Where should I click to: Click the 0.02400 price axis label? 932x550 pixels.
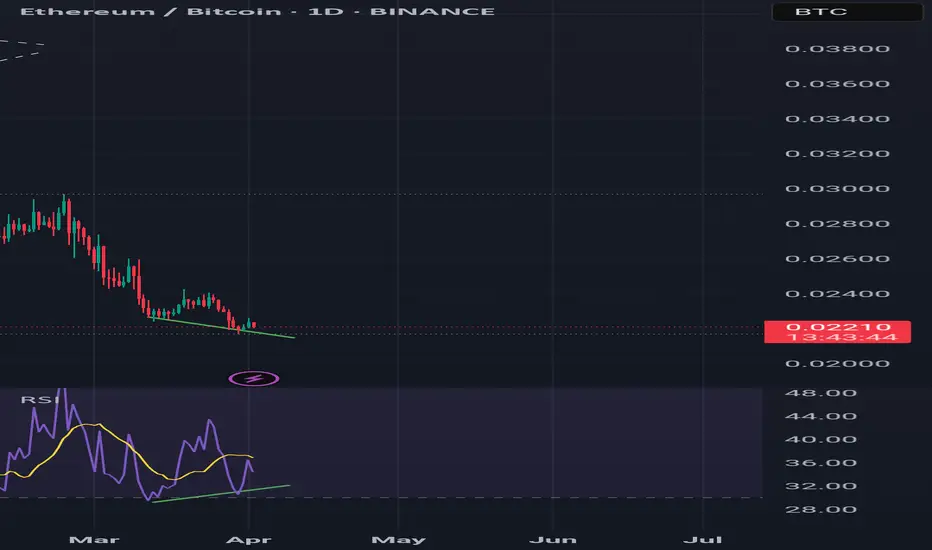[x=837, y=294]
